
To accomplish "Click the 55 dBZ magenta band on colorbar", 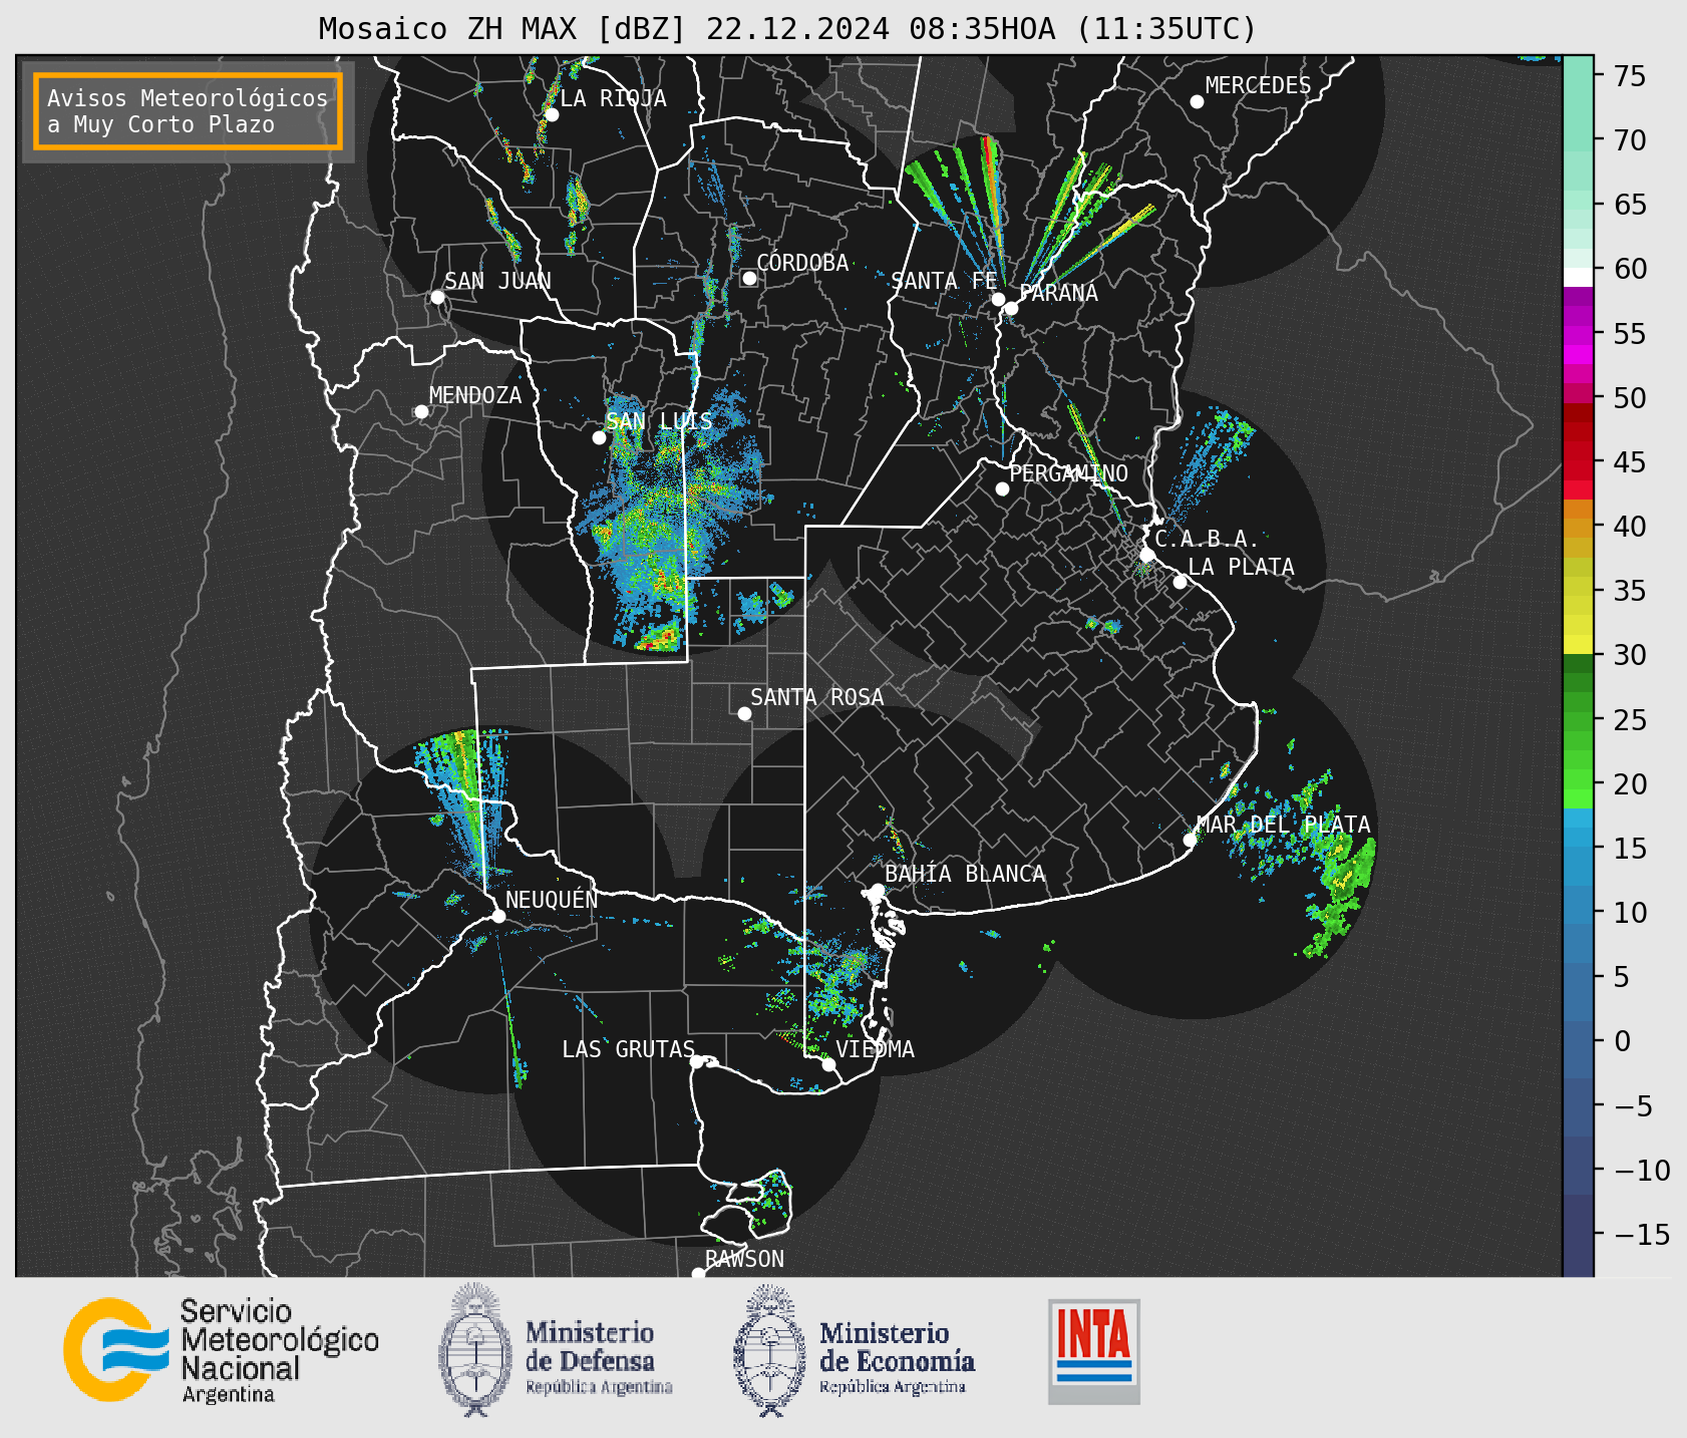I will pyautogui.click(x=1577, y=336).
